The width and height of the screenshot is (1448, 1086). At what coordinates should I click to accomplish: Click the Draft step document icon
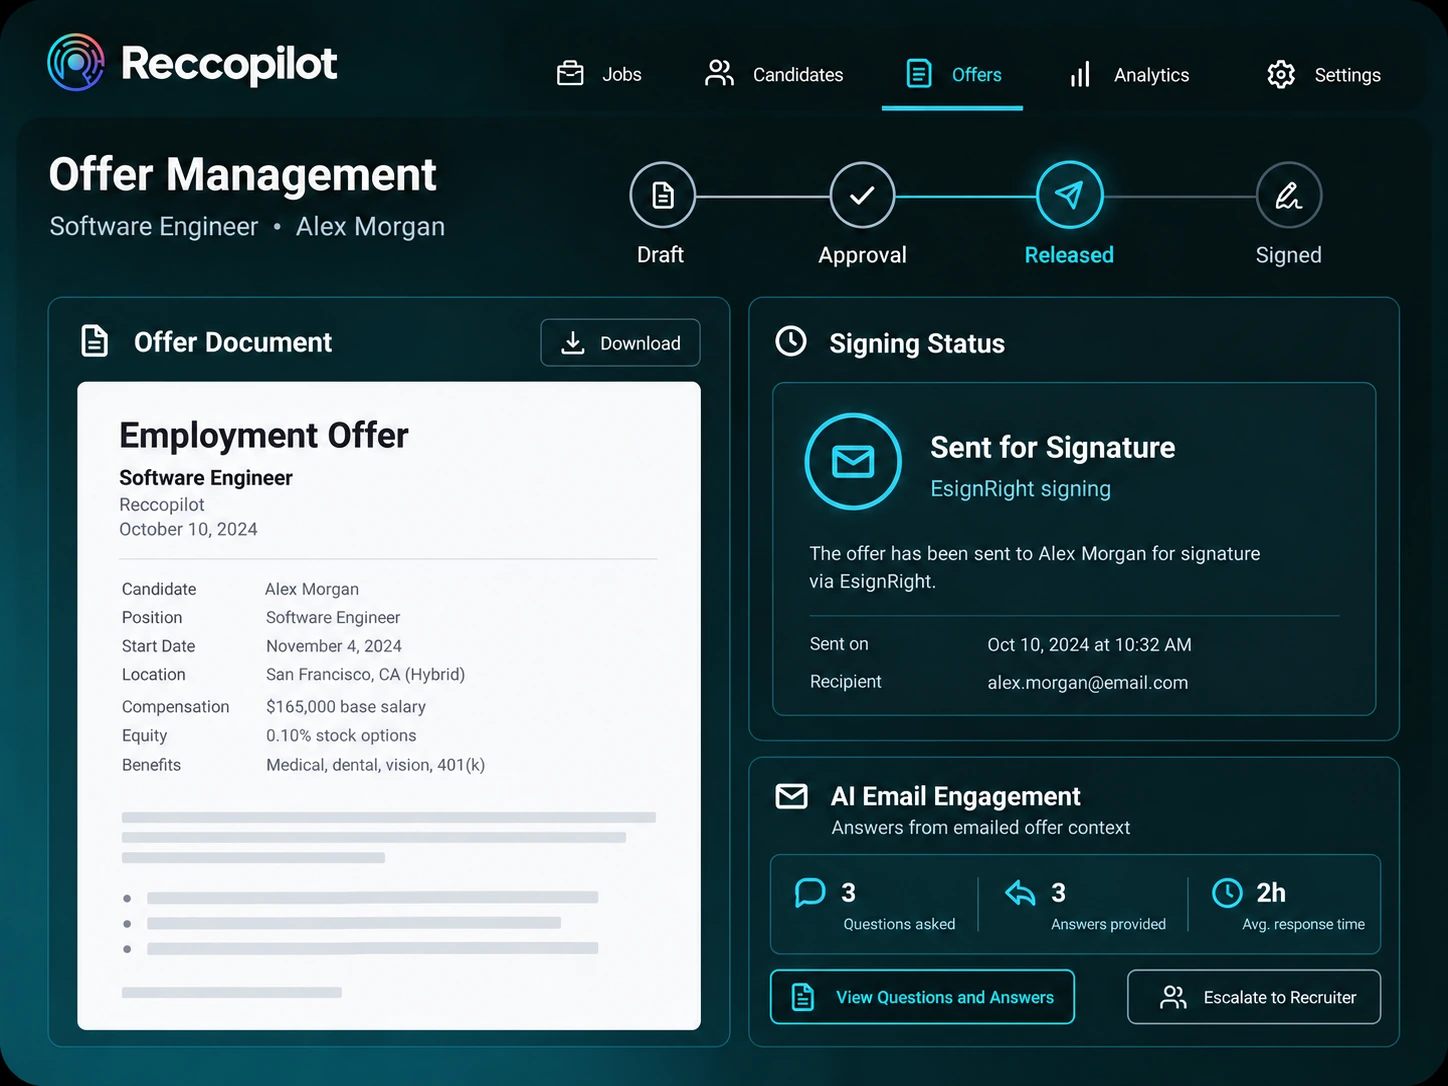(662, 195)
